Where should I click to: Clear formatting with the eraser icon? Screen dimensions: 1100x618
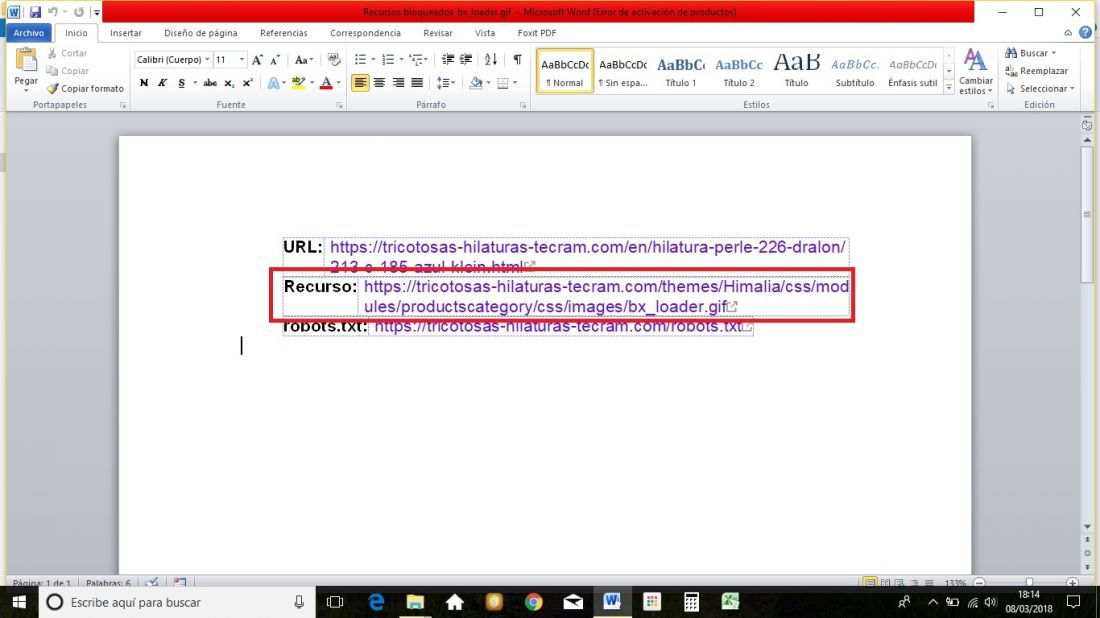pos(334,60)
